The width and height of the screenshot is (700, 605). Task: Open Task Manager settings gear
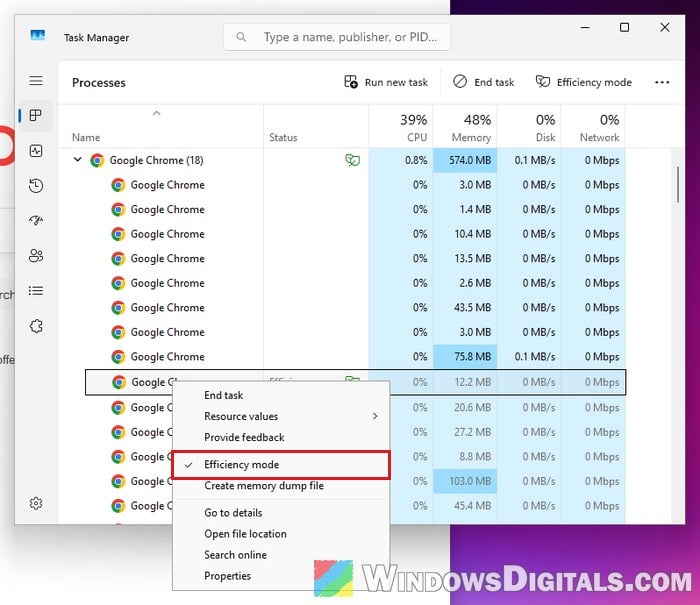pos(36,503)
